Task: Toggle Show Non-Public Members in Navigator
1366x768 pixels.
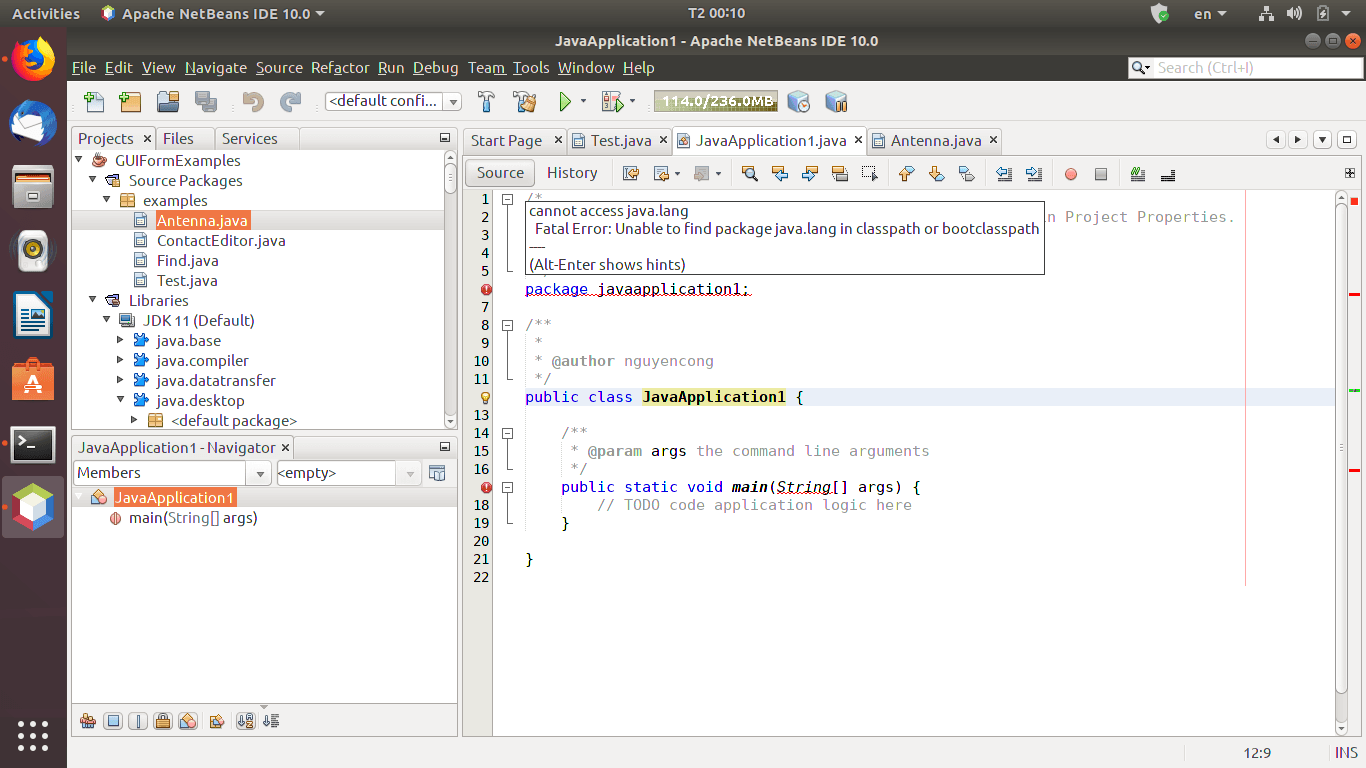Action: pos(163,721)
